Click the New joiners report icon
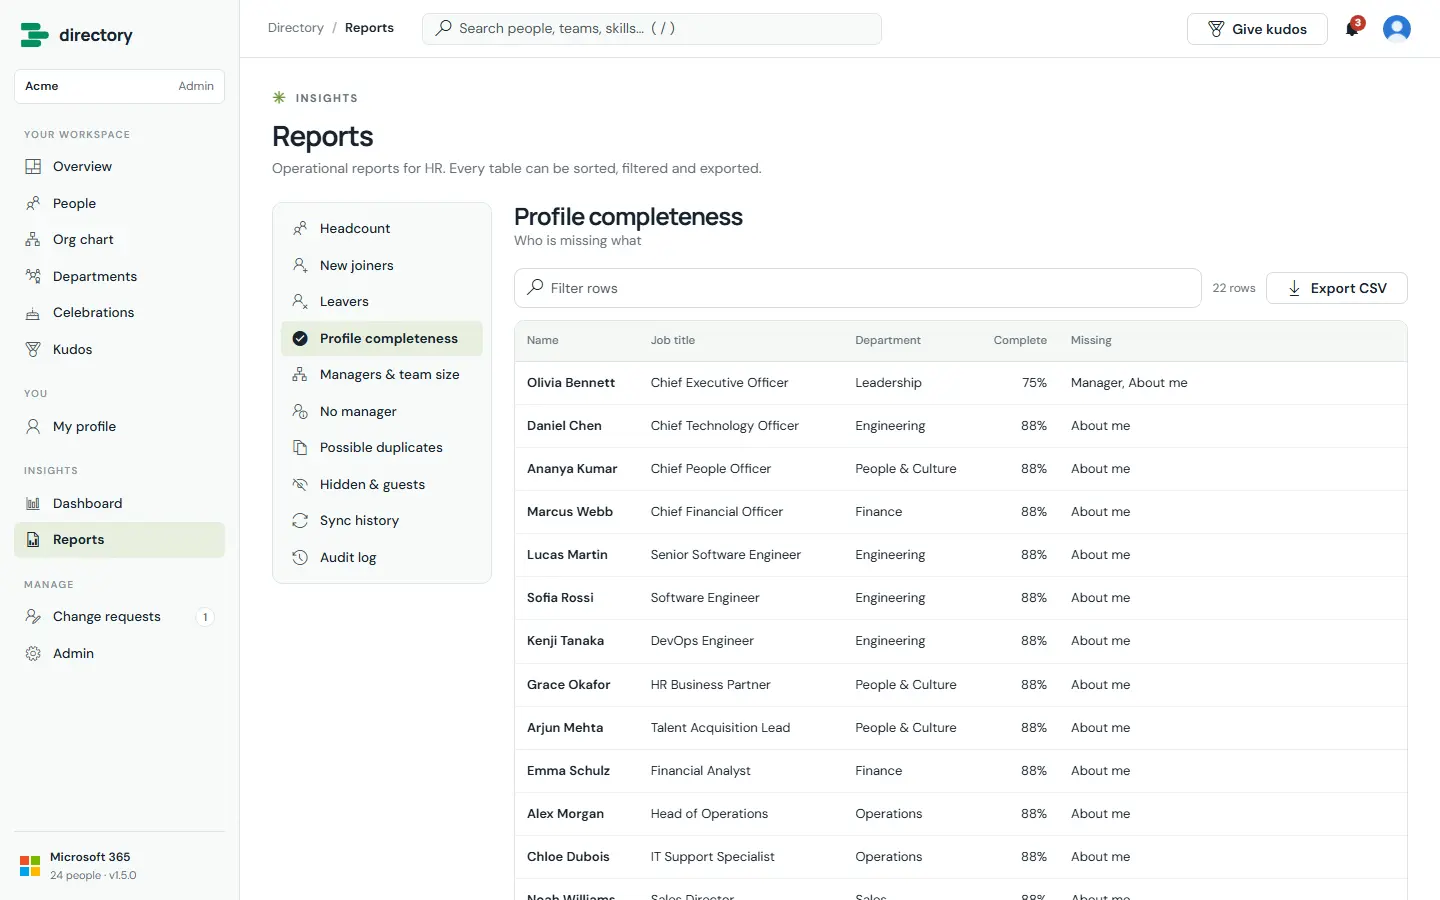 pyautogui.click(x=300, y=265)
